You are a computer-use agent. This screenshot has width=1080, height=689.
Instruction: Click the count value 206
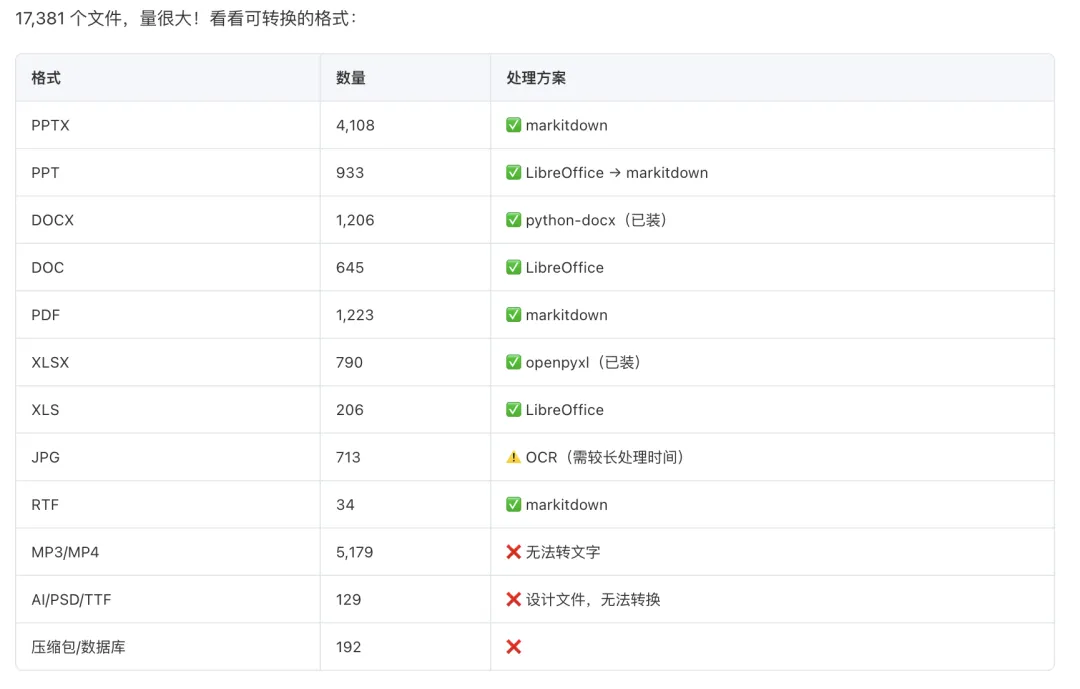[x=350, y=410]
